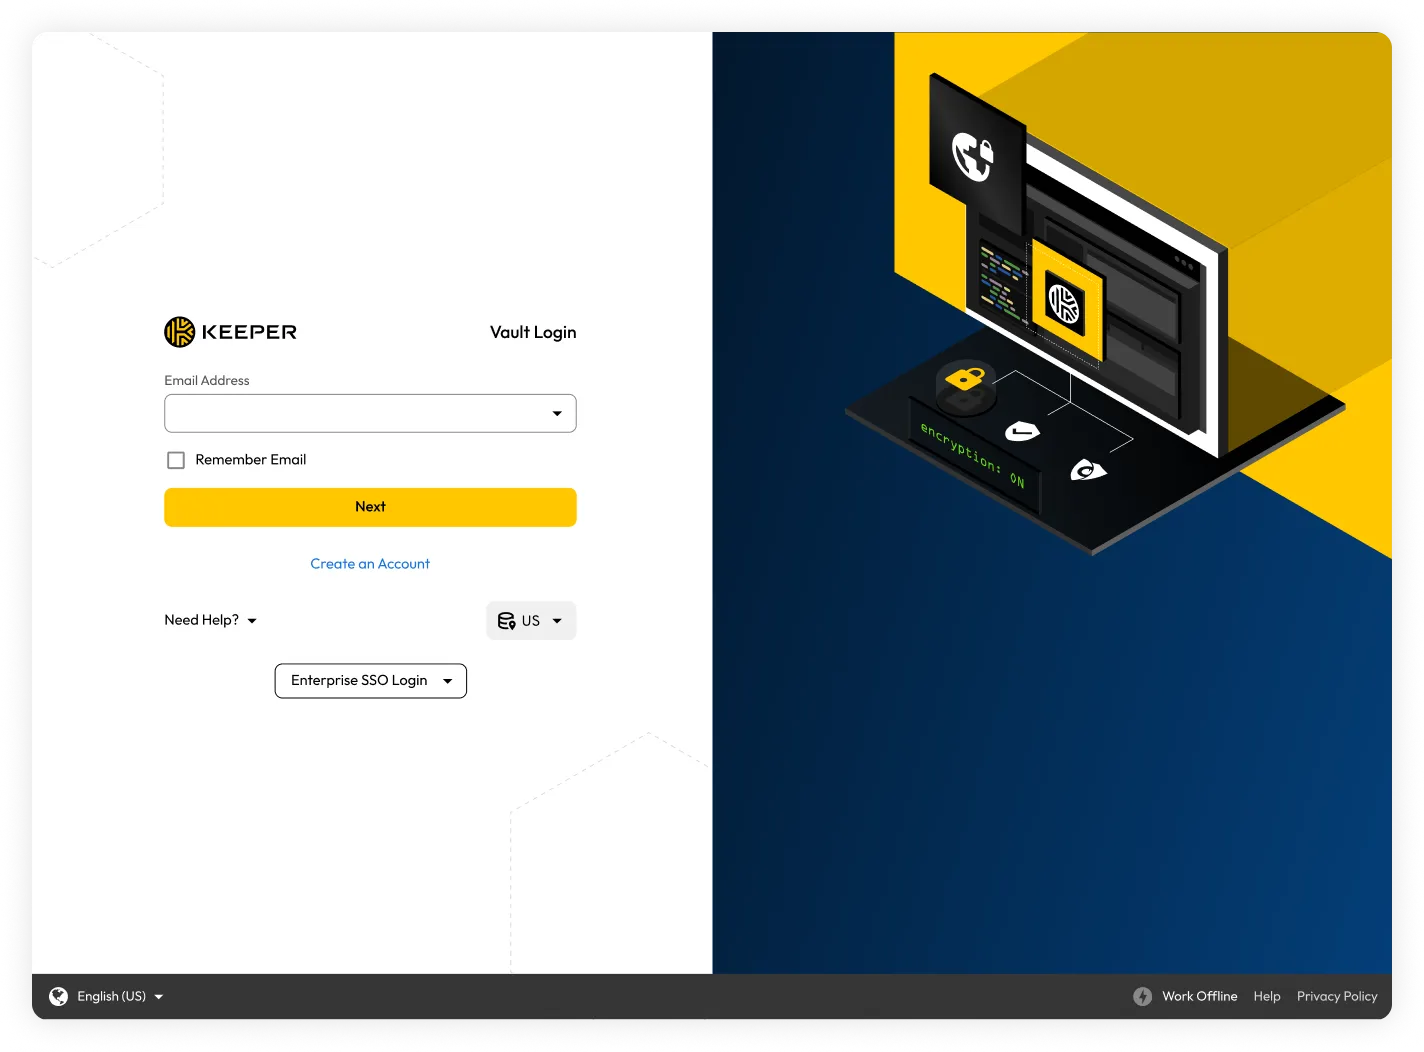Open the Help link in footer
The height and width of the screenshot is (1052, 1424).
(1267, 996)
